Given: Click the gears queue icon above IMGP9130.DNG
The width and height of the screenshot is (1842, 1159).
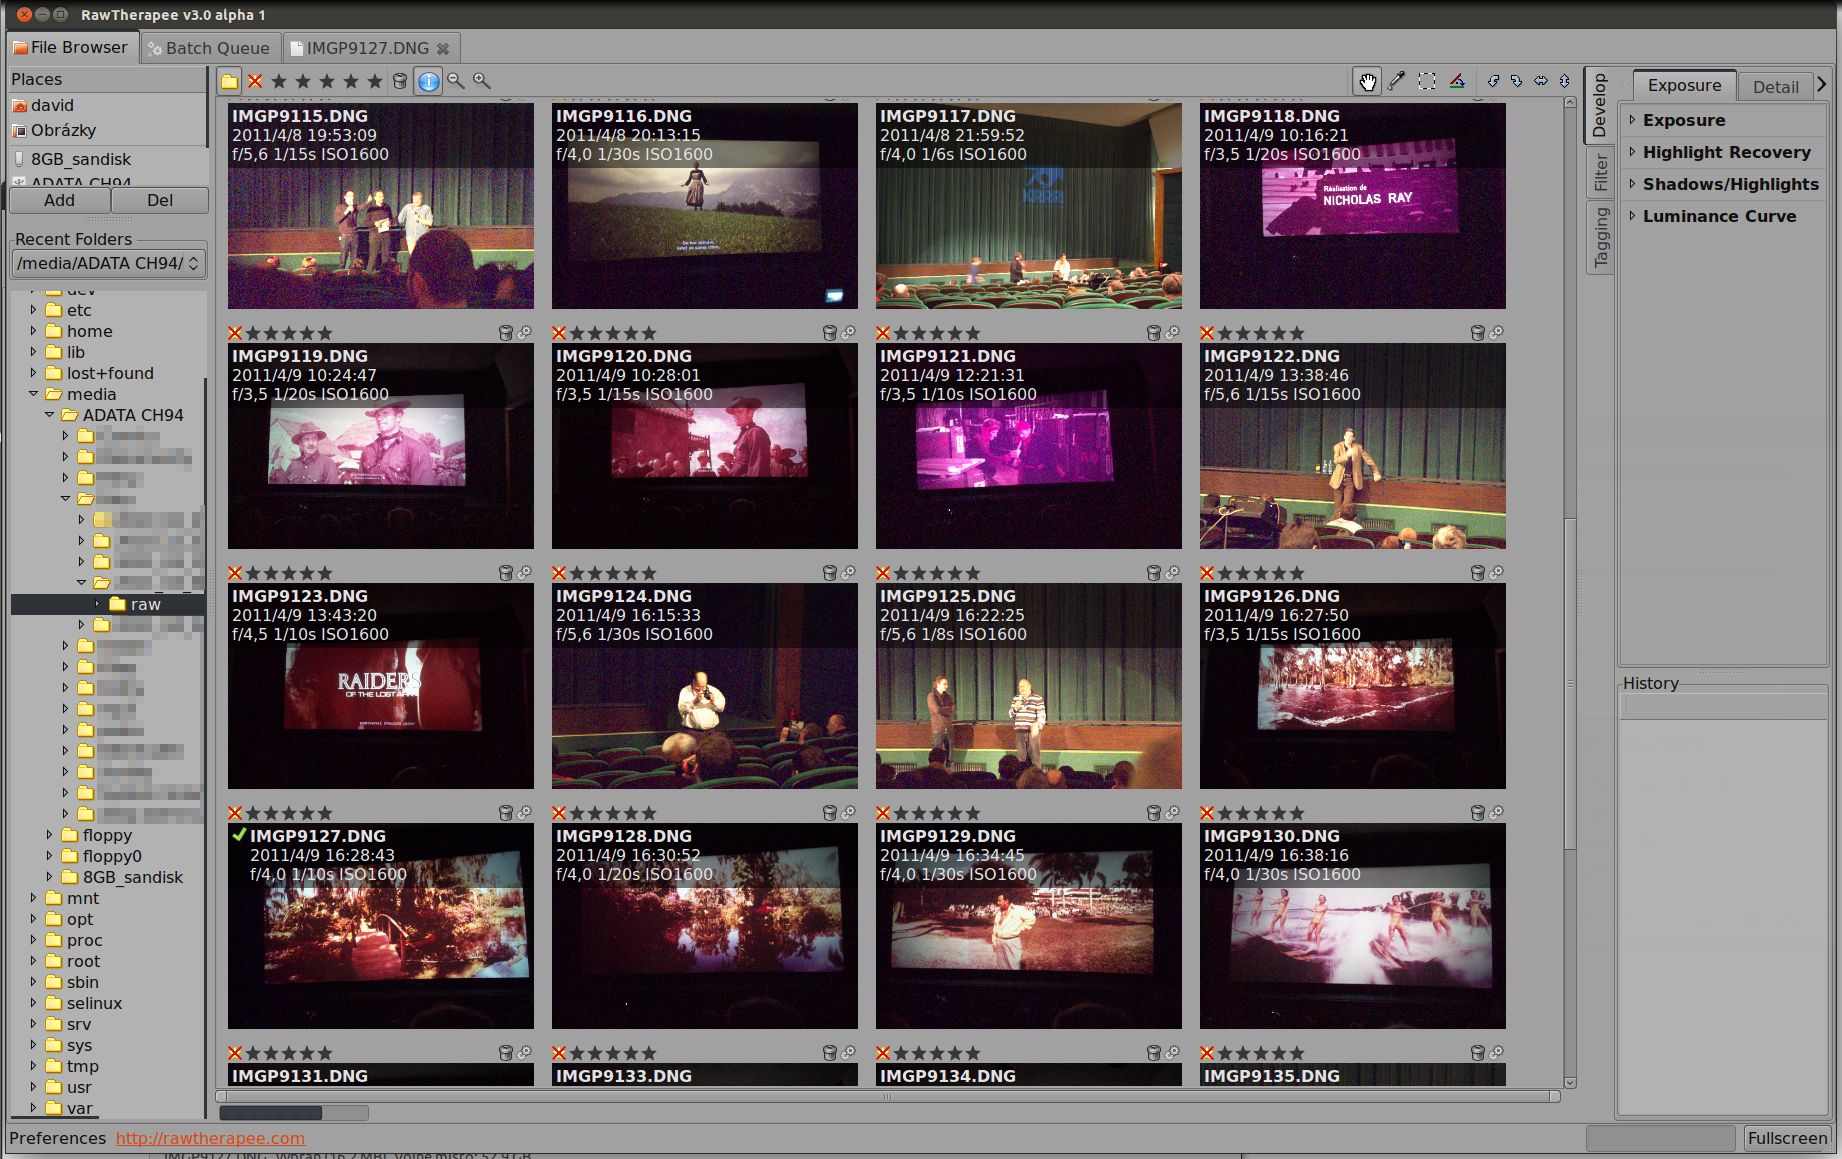Looking at the screenshot, I should tap(1497, 813).
